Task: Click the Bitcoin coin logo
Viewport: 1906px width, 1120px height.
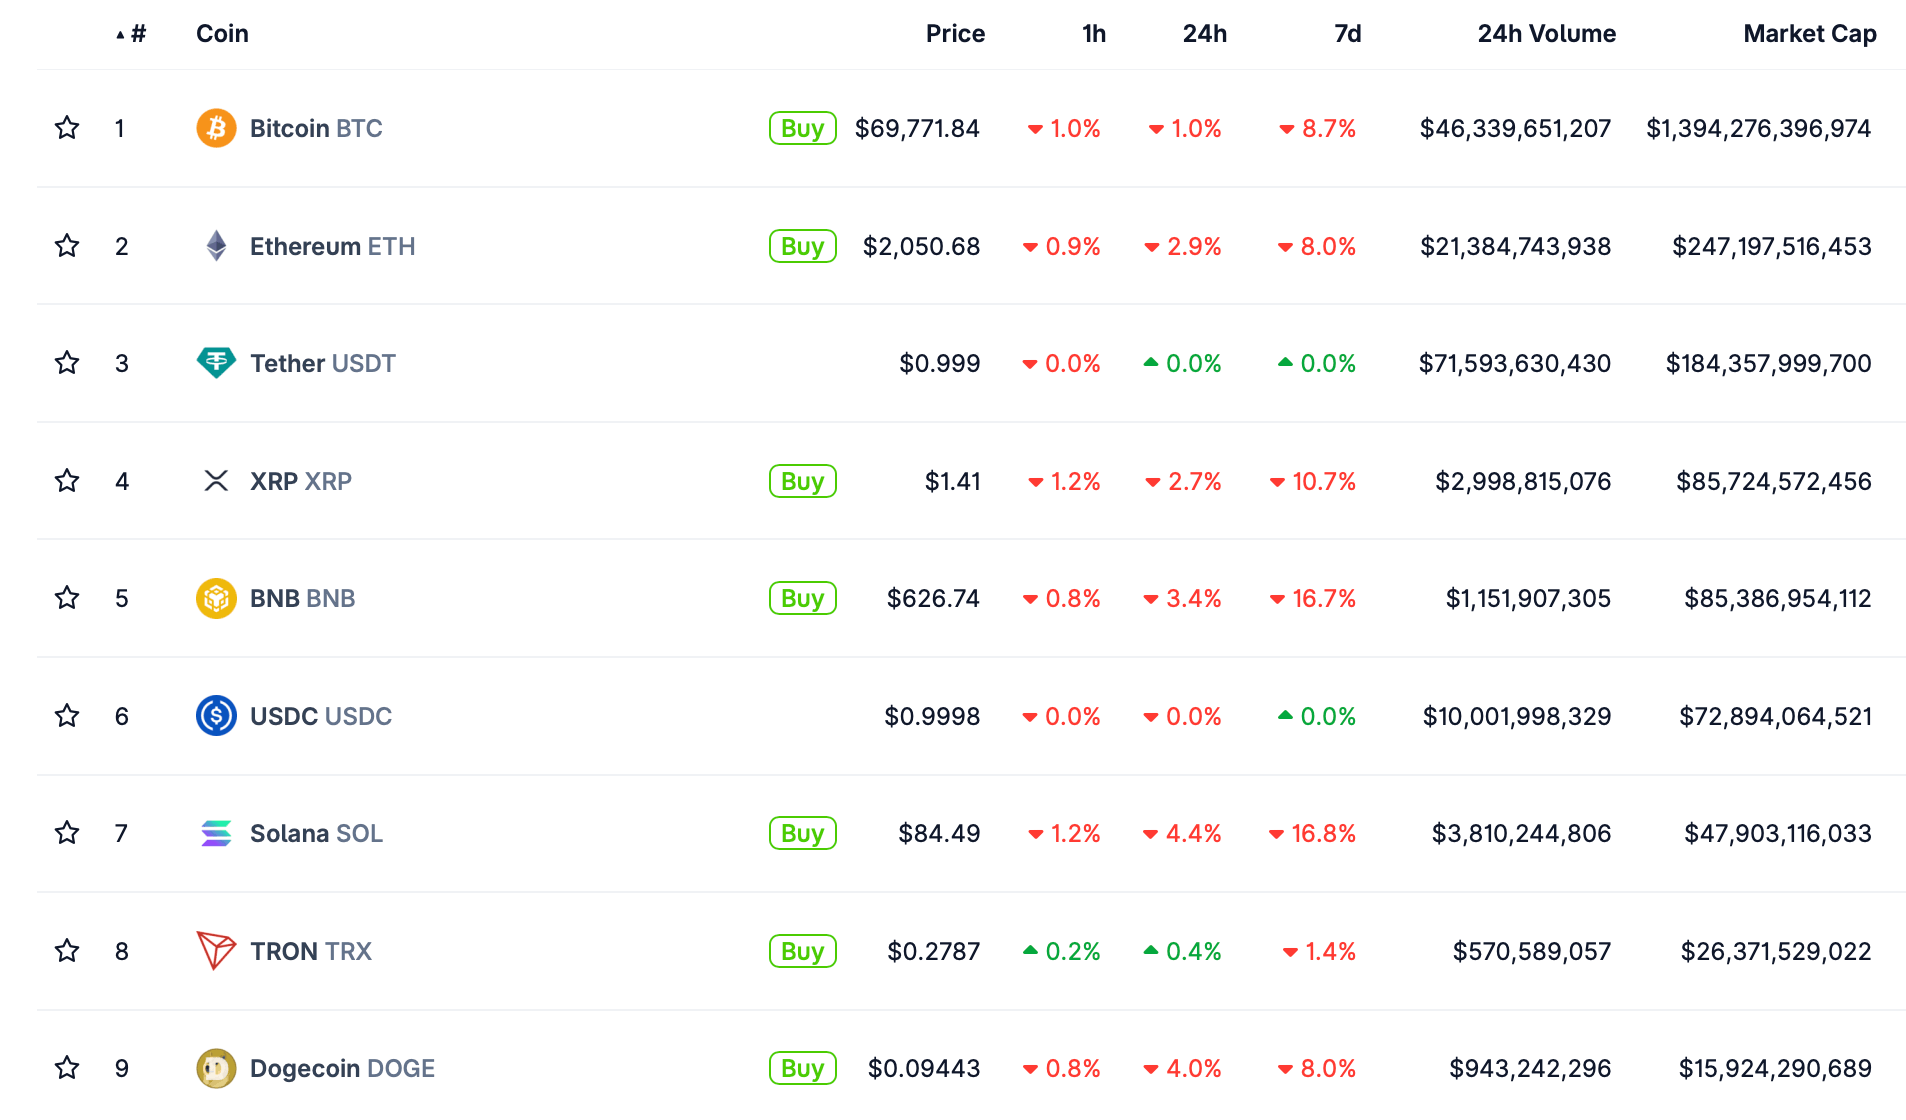Action: tap(216, 128)
